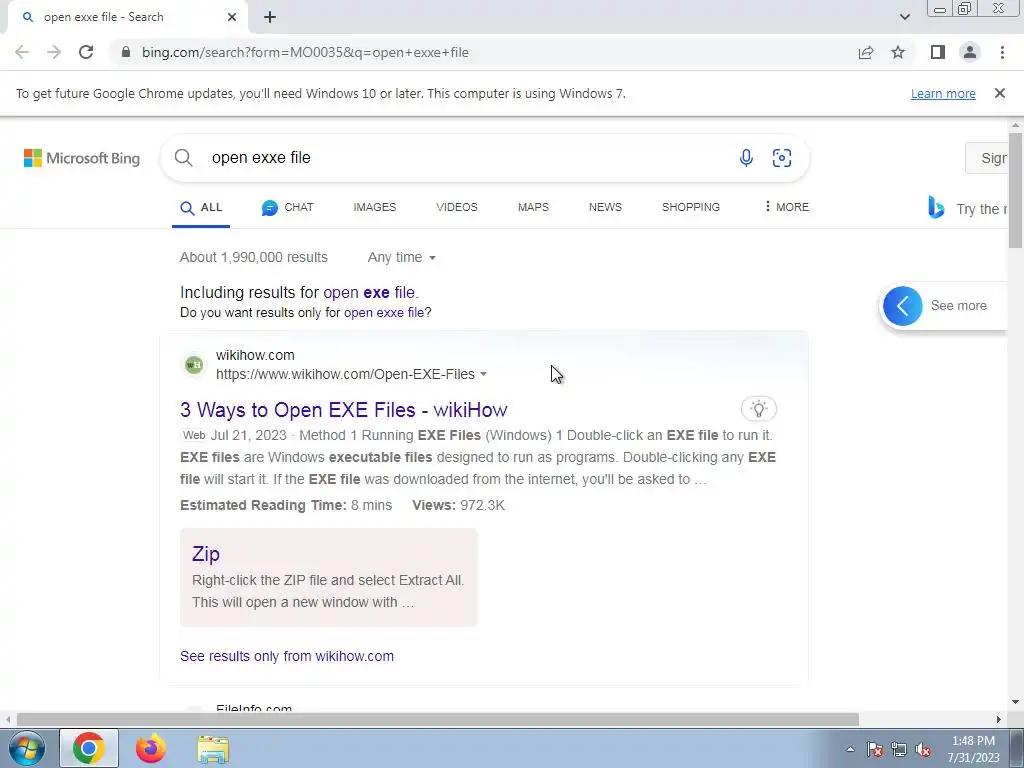Open a new tab with plus icon
This screenshot has width=1024, height=768.
(270, 17)
